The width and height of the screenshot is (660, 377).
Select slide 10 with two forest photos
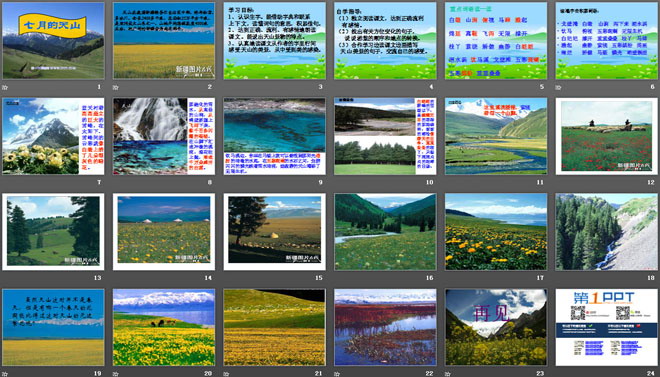385,136
